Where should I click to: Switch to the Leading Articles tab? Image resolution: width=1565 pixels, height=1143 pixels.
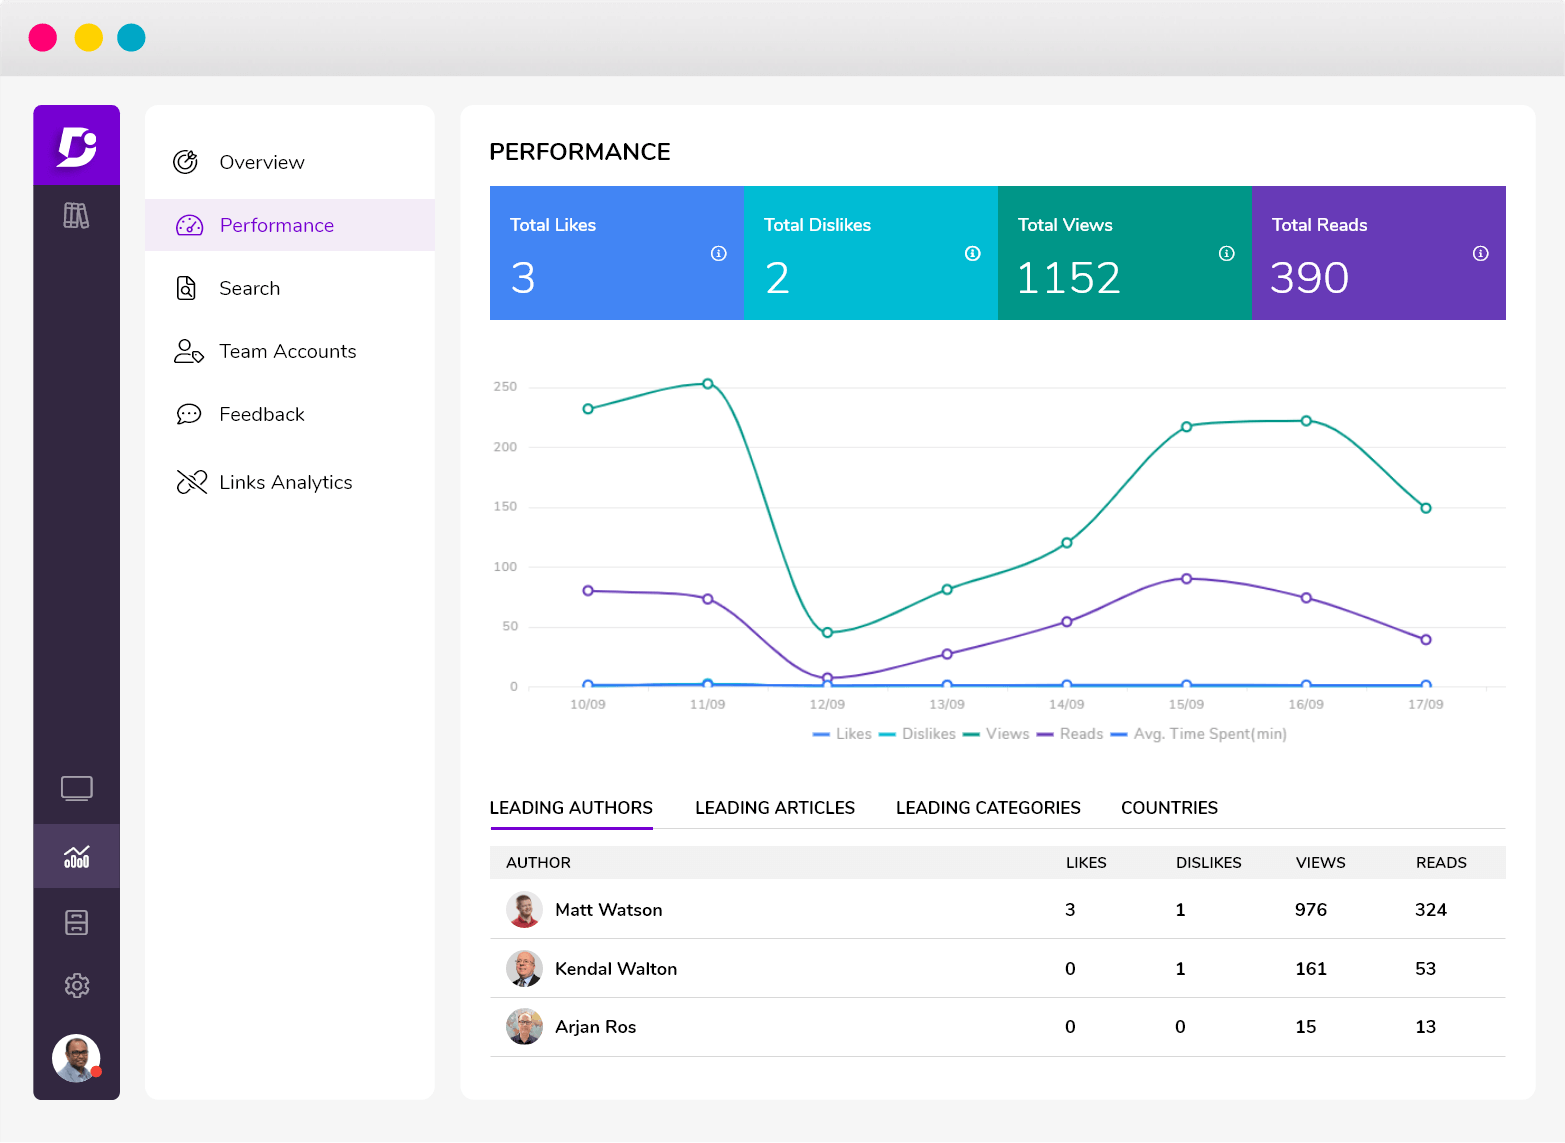pos(775,807)
